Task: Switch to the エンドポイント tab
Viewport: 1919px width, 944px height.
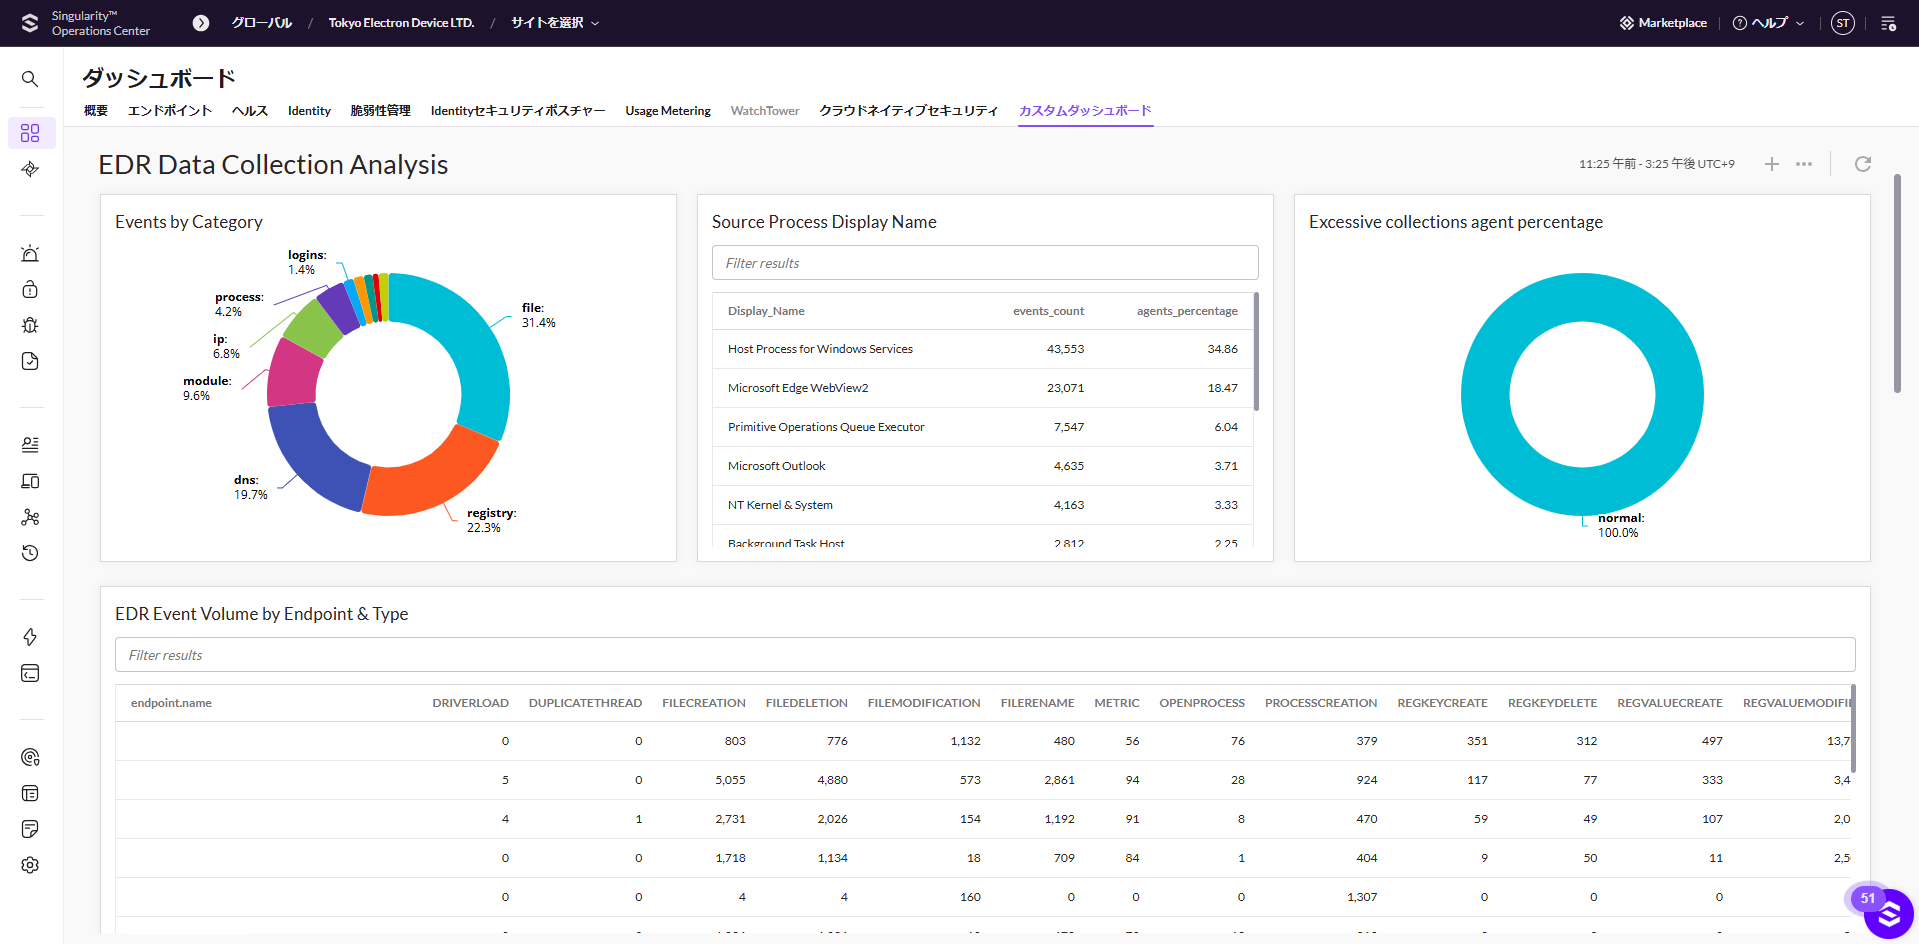Action: (x=169, y=111)
